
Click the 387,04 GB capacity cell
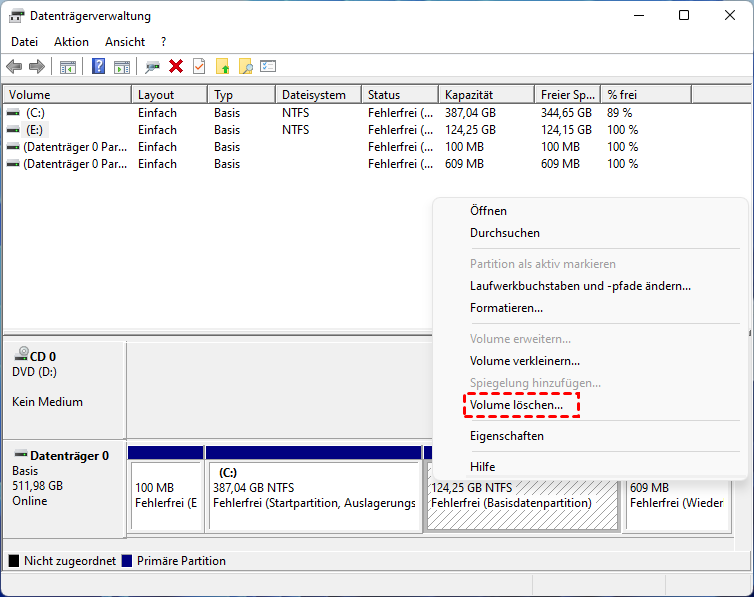(470, 113)
